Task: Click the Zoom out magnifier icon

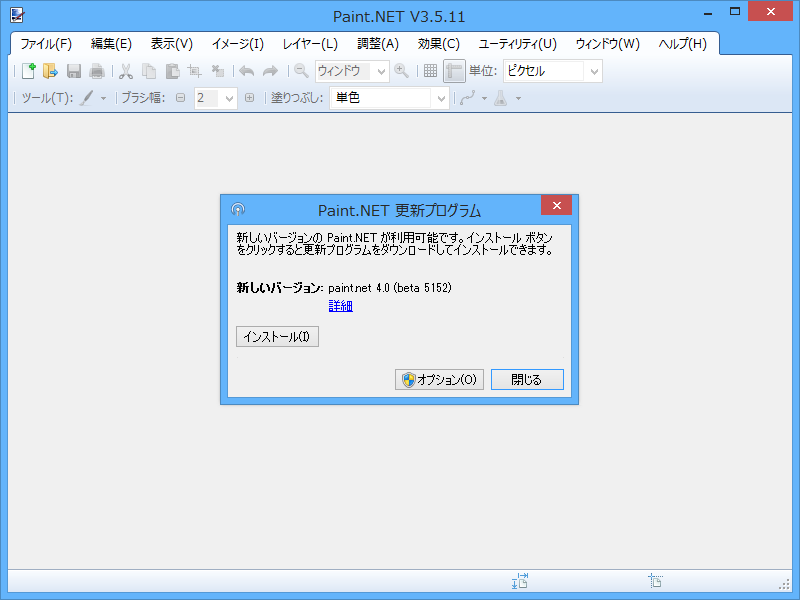Action: click(x=302, y=71)
